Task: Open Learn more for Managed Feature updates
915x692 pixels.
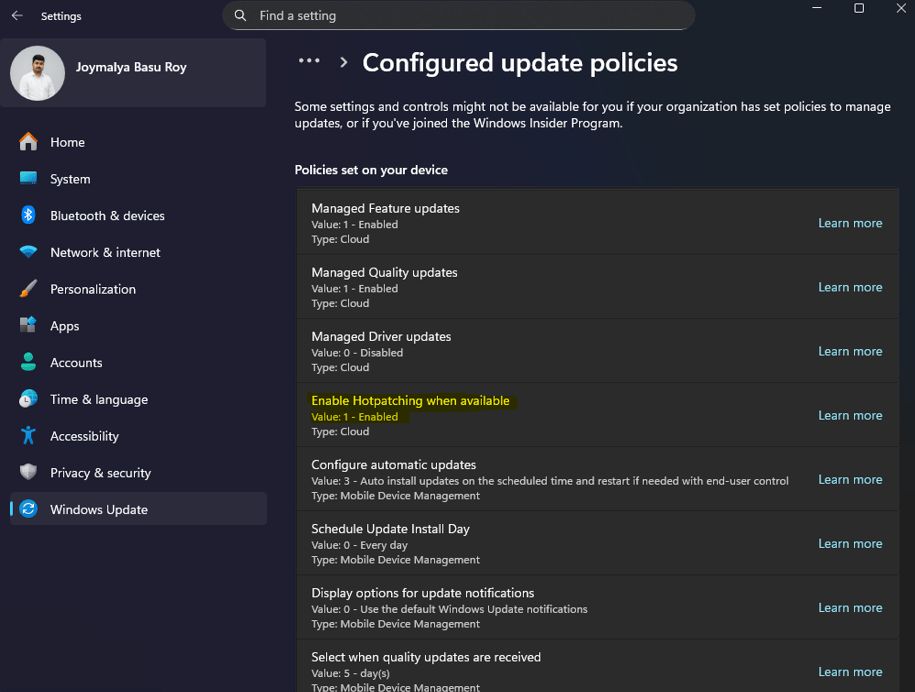Action: [850, 223]
